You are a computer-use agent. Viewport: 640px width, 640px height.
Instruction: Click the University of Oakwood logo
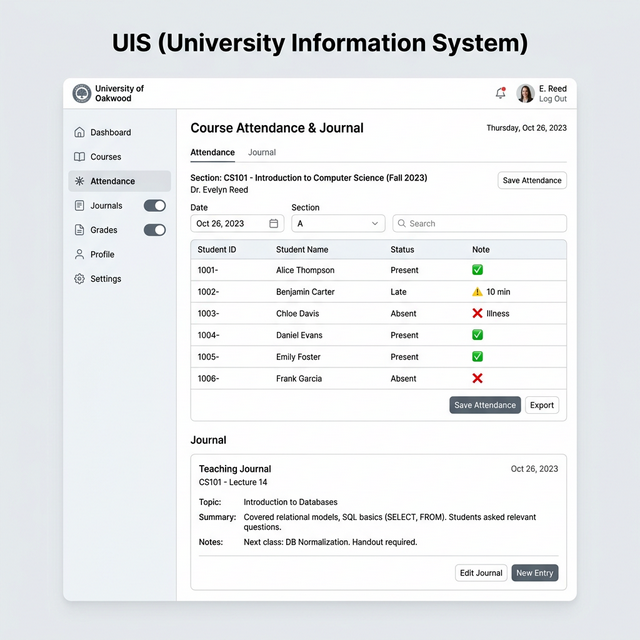82,93
